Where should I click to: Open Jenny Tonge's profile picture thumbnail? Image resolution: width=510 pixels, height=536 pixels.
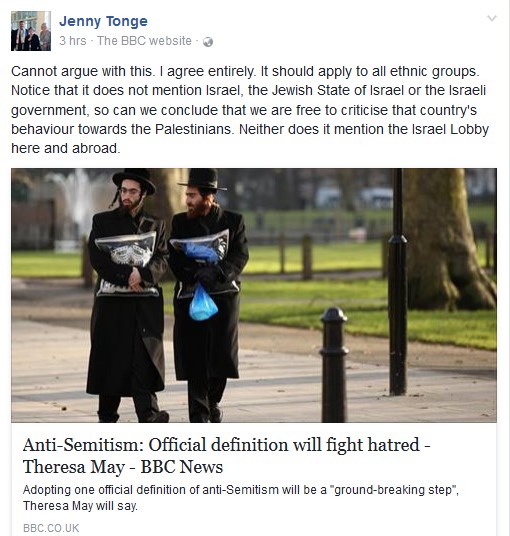(31, 31)
